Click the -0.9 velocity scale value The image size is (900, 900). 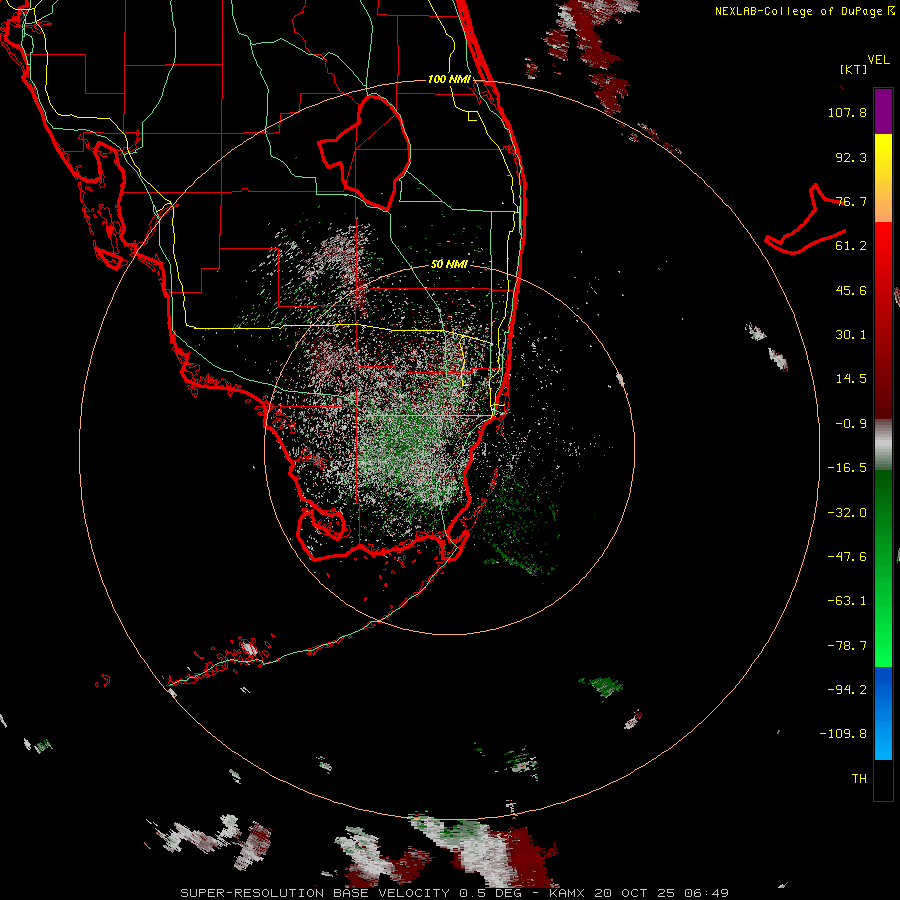[851, 424]
